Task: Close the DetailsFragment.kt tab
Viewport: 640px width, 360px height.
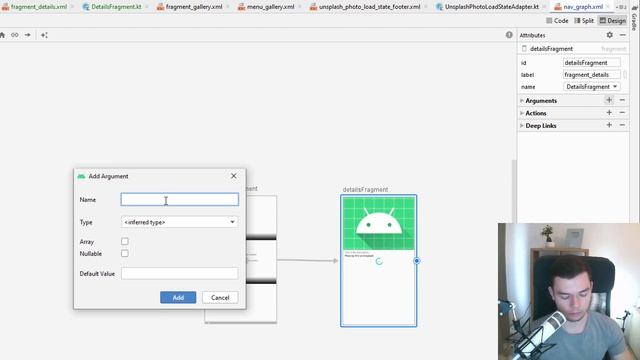Action: click(145, 7)
